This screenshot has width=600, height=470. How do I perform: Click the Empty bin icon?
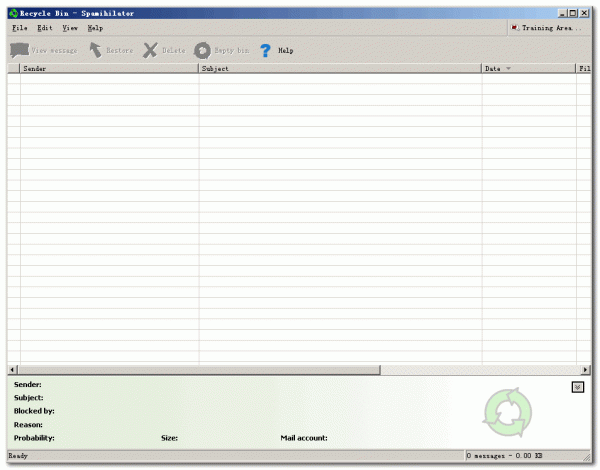click(x=202, y=50)
